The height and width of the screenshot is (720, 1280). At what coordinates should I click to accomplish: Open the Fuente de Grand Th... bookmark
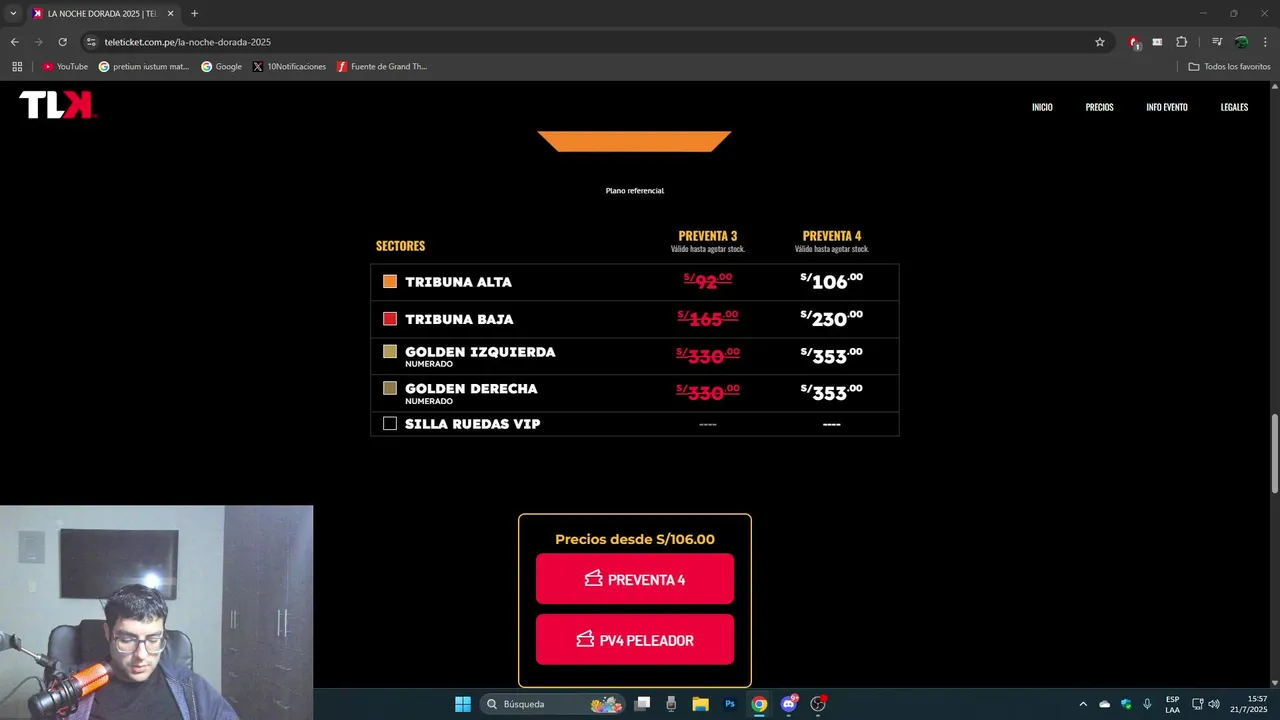[382, 67]
